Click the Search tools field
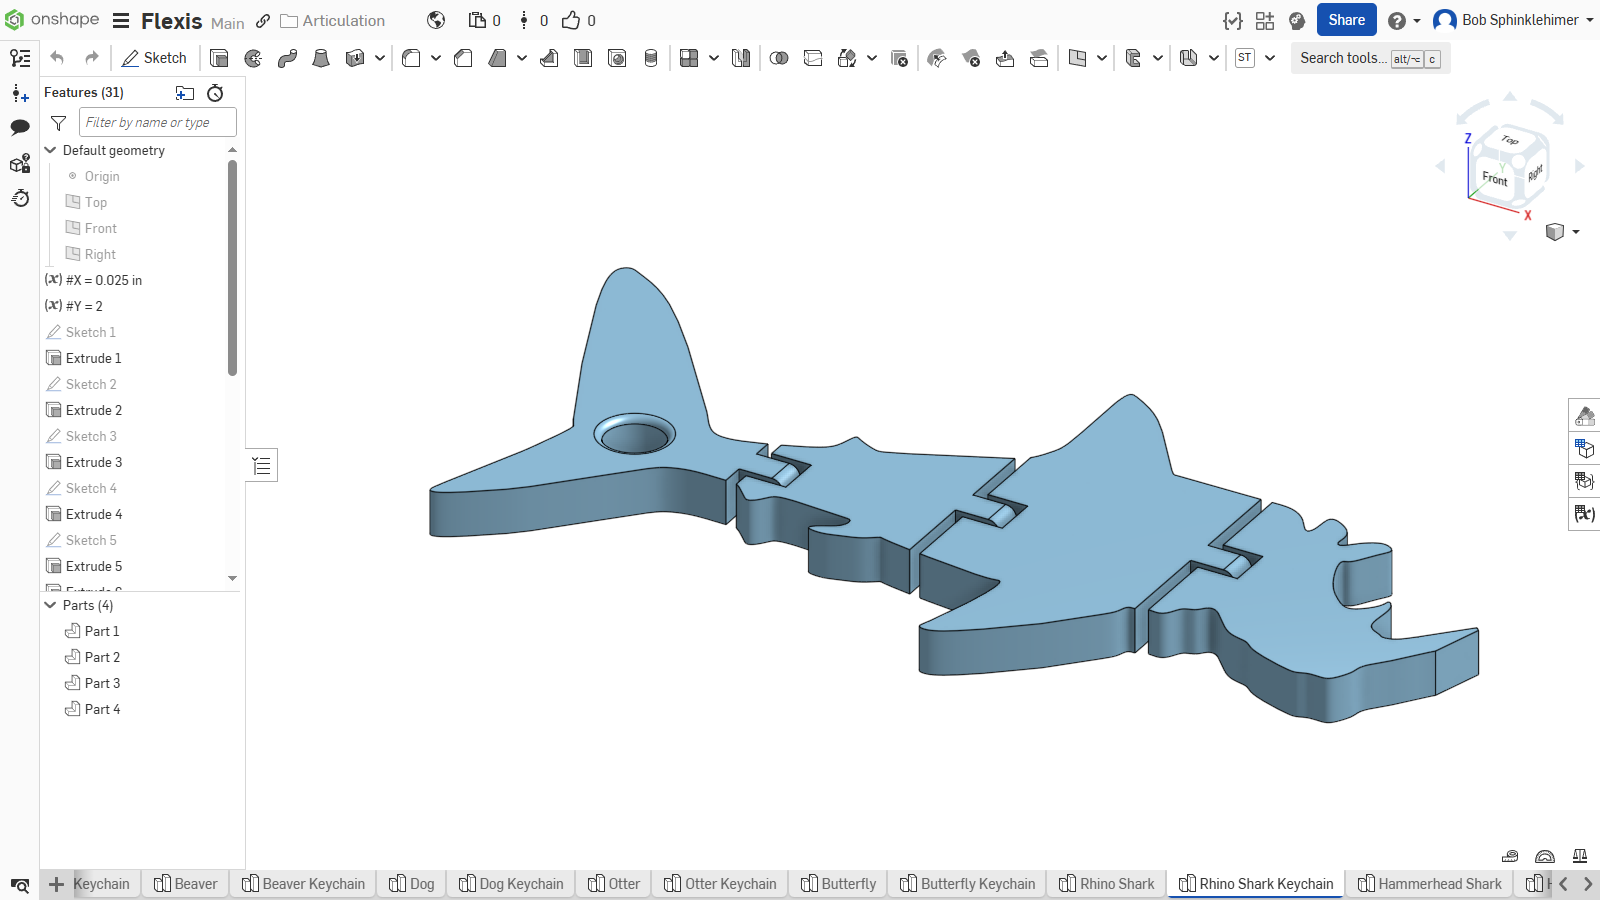The width and height of the screenshot is (1600, 900). coord(1370,58)
